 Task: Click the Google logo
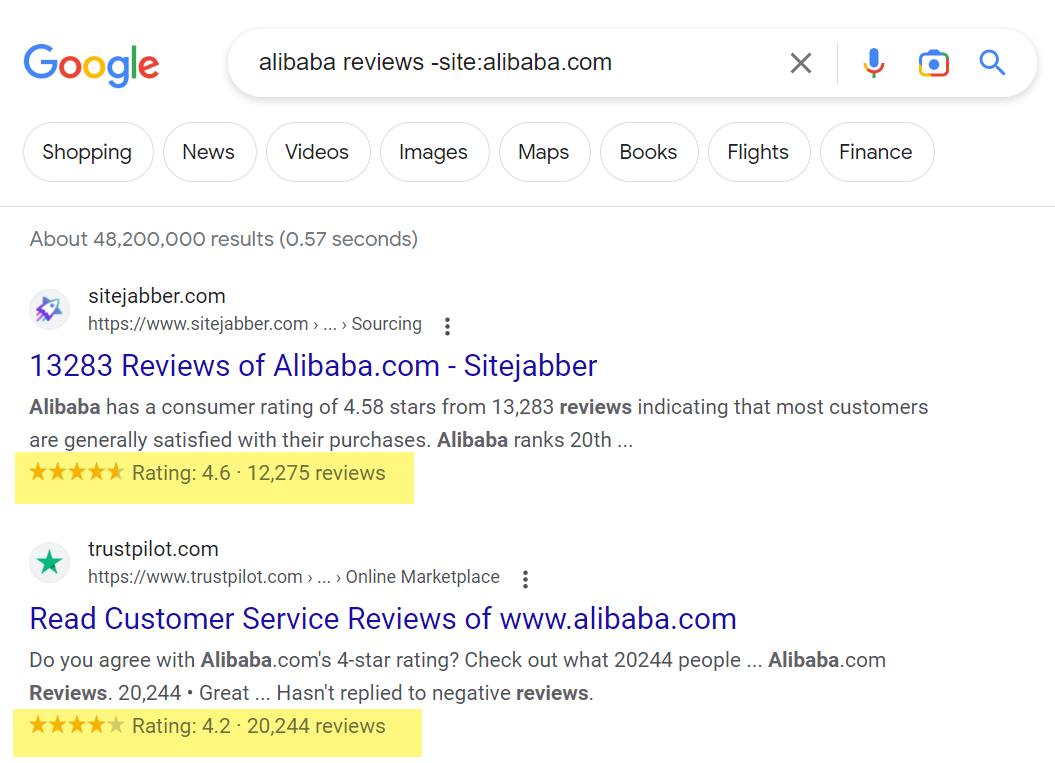[91, 64]
